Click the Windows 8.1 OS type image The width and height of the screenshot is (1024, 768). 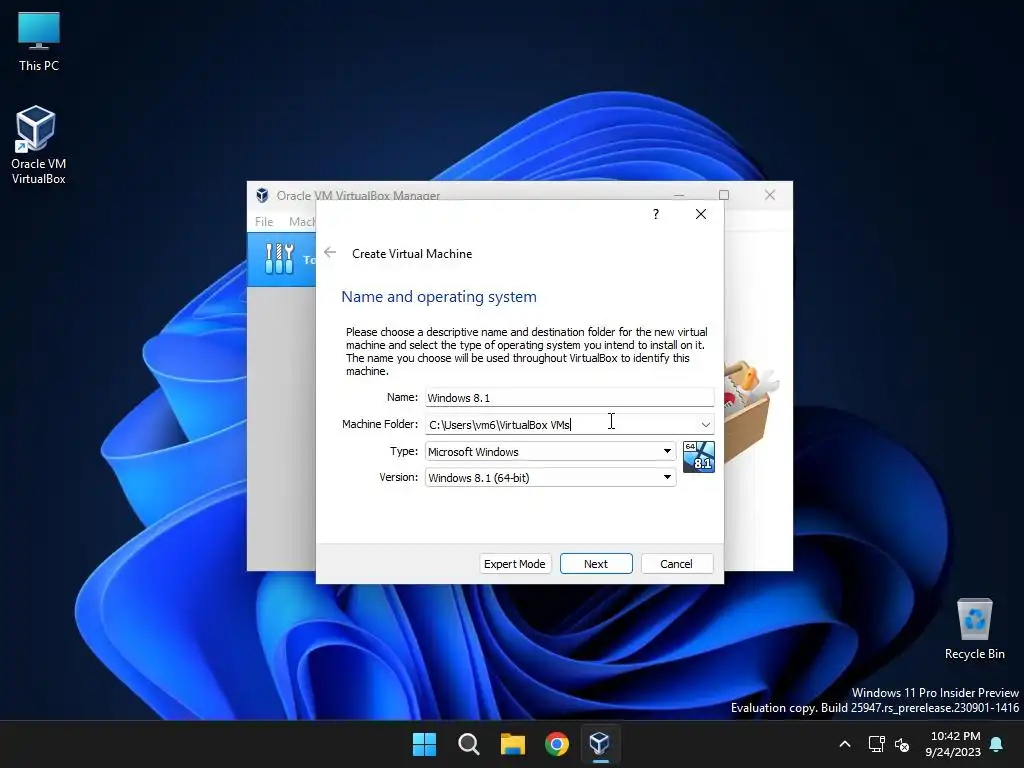pos(699,456)
